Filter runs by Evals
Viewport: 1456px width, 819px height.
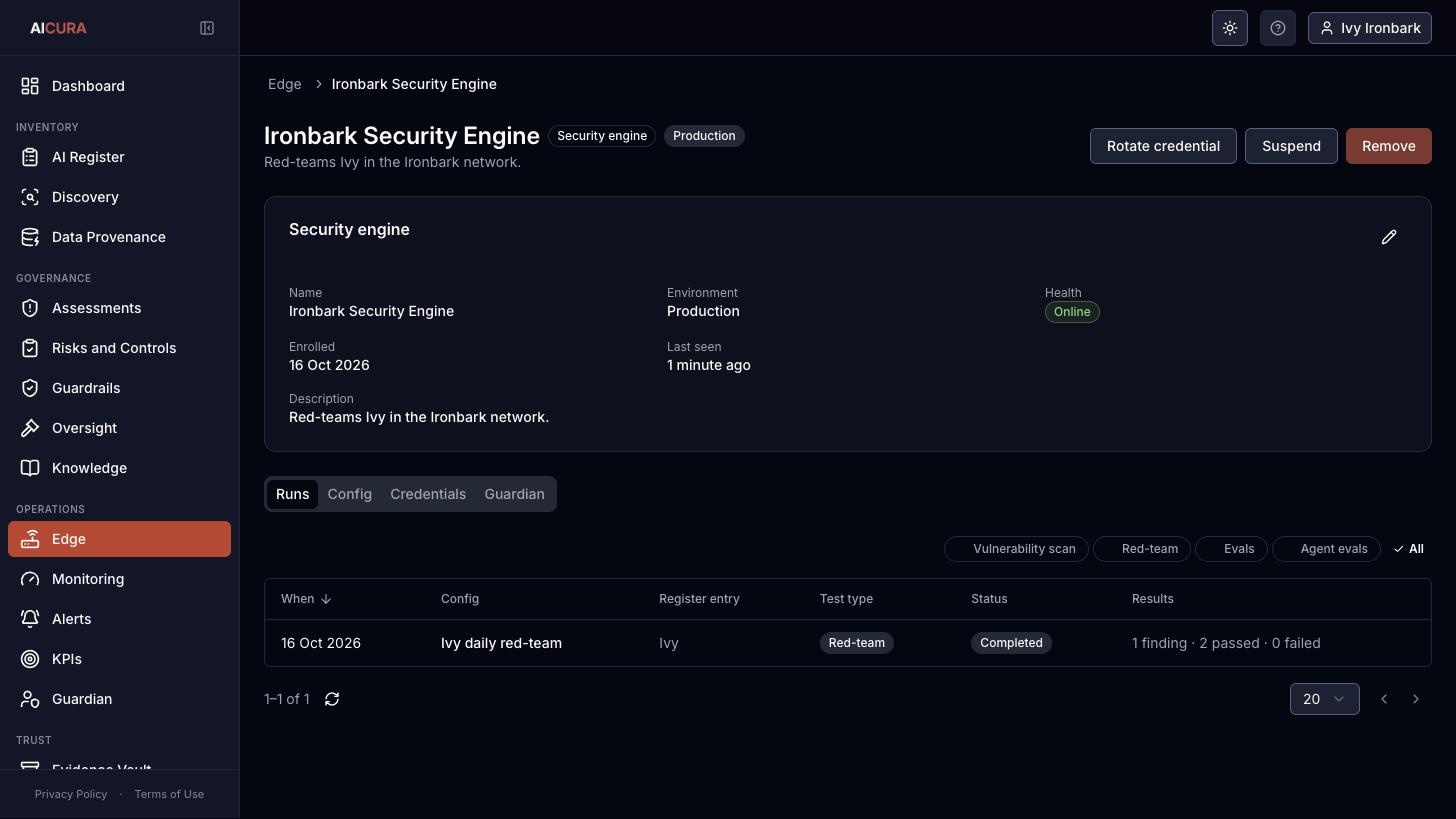coord(1231,549)
